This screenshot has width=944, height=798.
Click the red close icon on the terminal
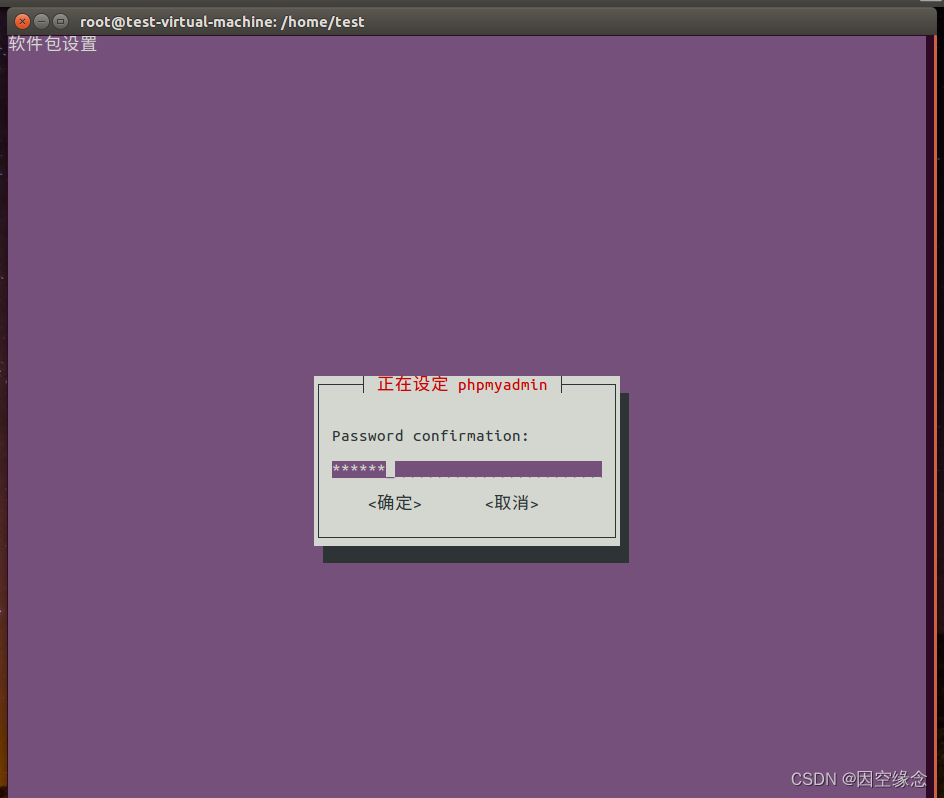click(22, 20)
